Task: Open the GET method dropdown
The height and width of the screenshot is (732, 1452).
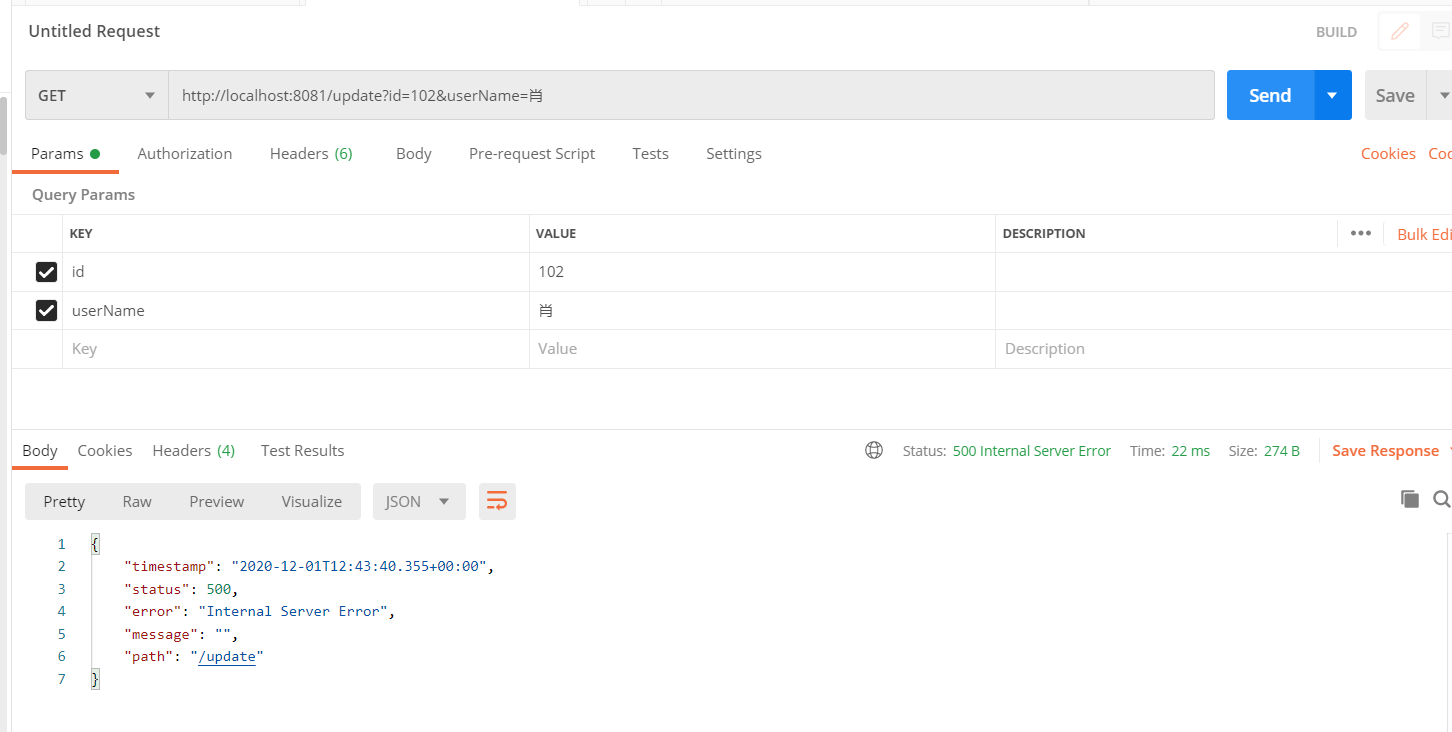Action: pos(96,94)
